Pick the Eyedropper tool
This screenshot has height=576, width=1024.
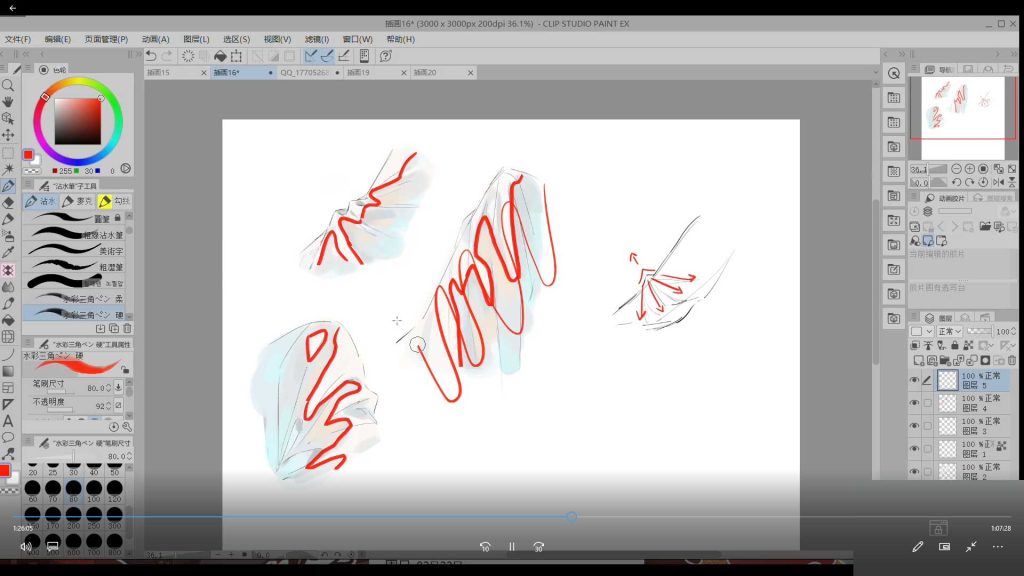click(8, 253)
